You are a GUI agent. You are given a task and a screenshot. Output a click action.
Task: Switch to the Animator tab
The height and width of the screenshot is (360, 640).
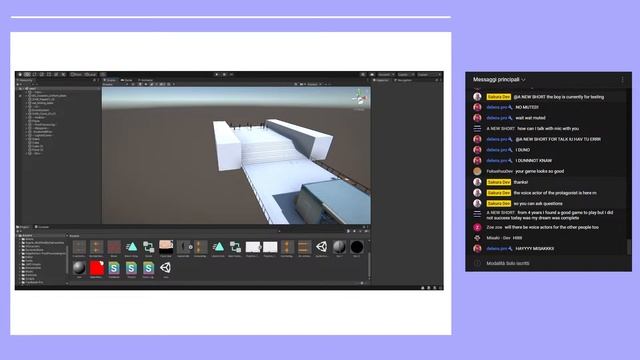pyautogui.click(x=145, y=80)
